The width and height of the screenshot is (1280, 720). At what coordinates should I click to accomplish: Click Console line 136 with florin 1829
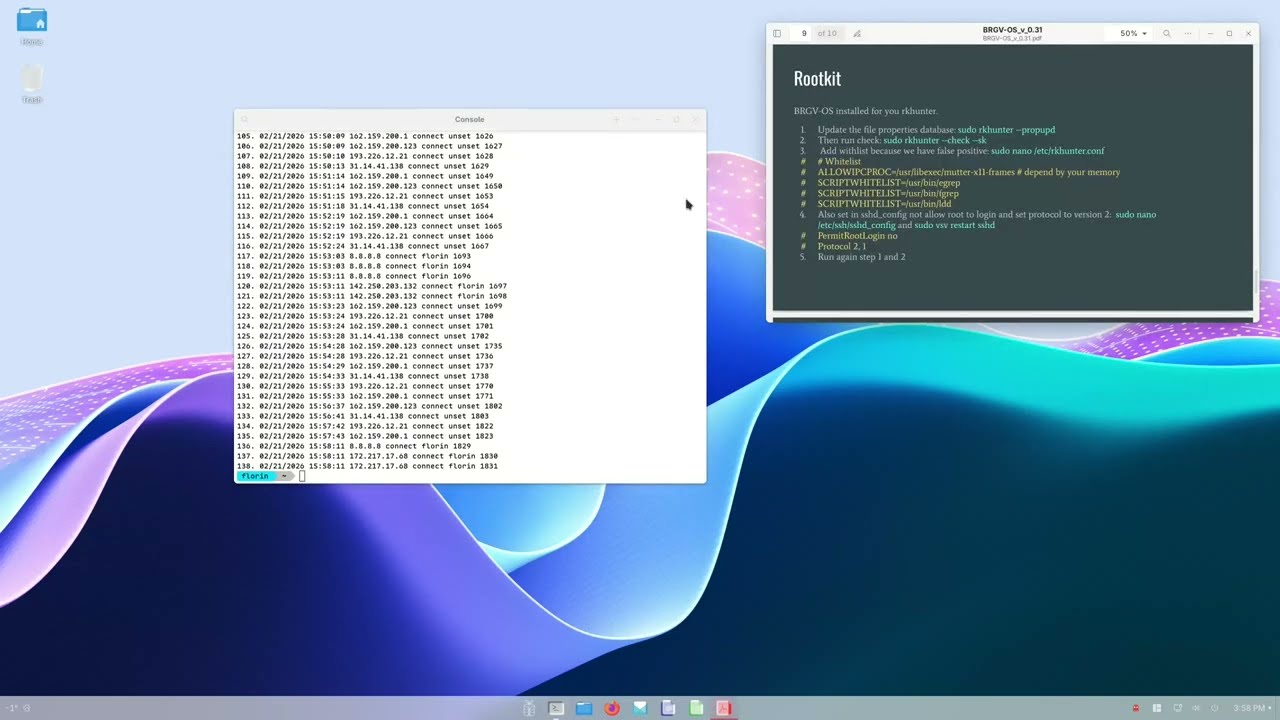354,446
